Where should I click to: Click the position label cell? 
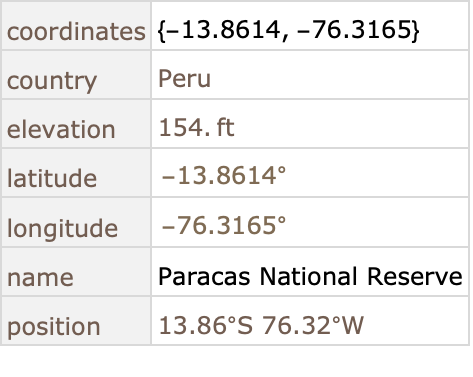[76, 321]
